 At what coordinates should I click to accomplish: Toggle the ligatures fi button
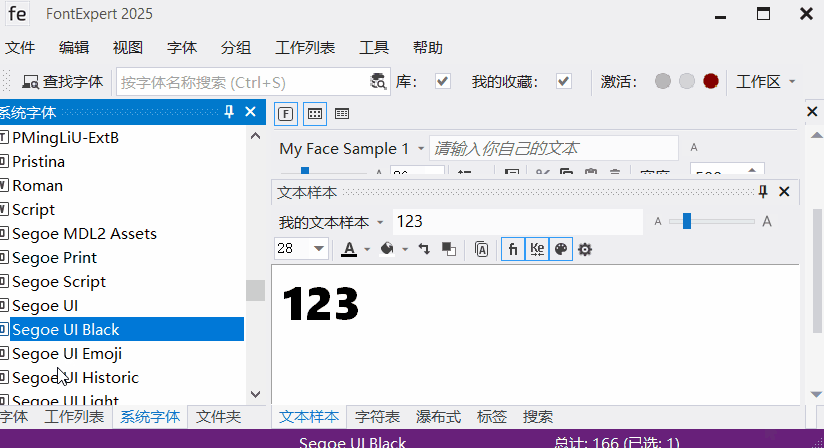tap(513, 249)
